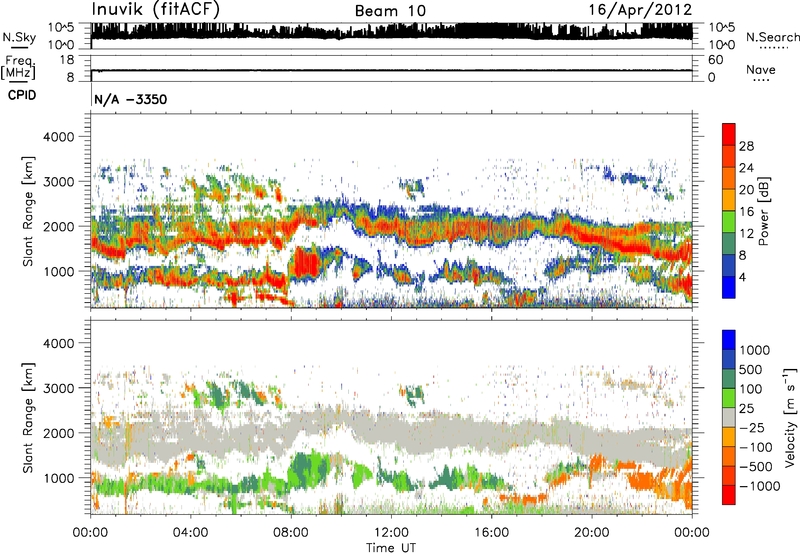Click the "CPID" row label
Screen dimensions: 800x554
(22, 95)
